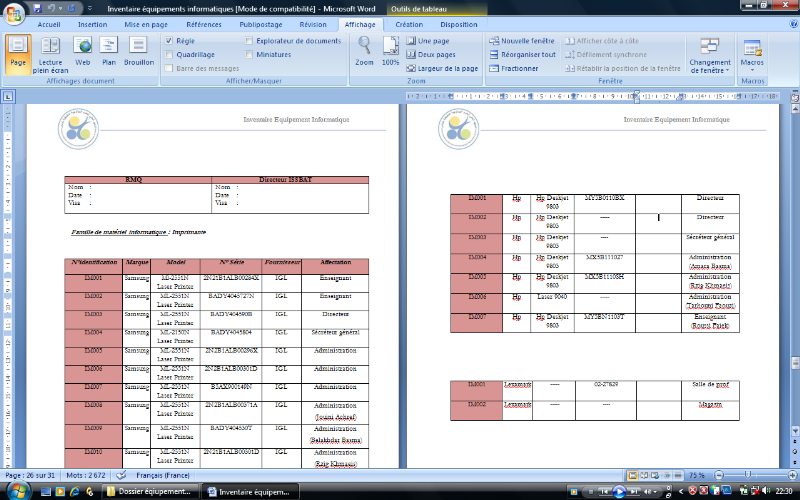Open the Macros dropdown
800x500 pixels.
click(x=752, y=54)
